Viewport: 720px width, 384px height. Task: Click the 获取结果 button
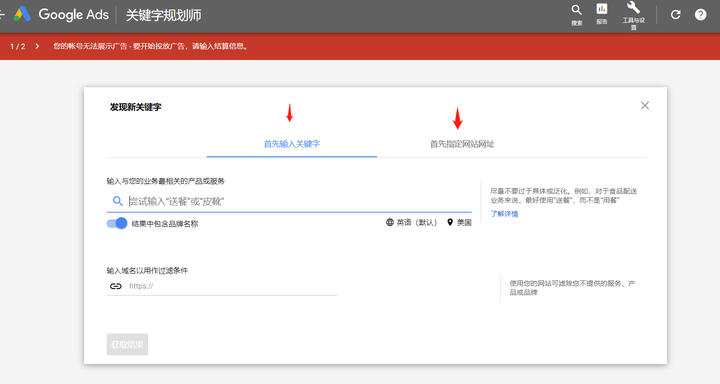point(127,344)
